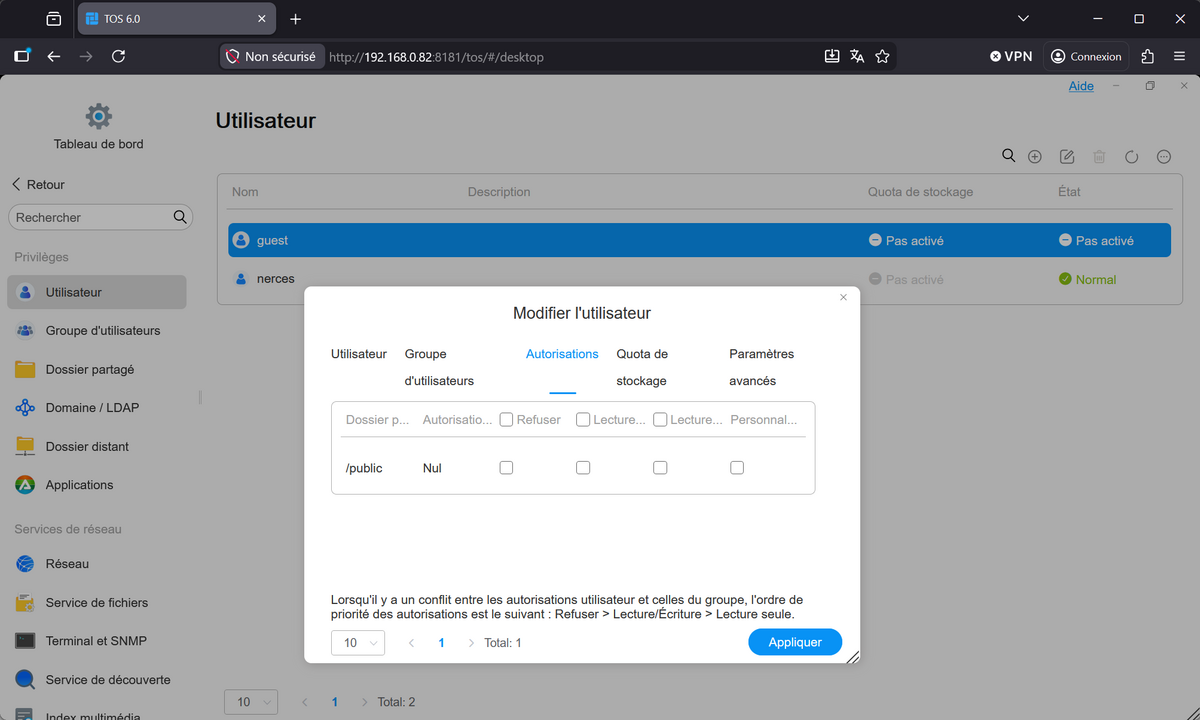Open a new browser tab
This screenshot has width=1200, height=720.
click(295, 19)
